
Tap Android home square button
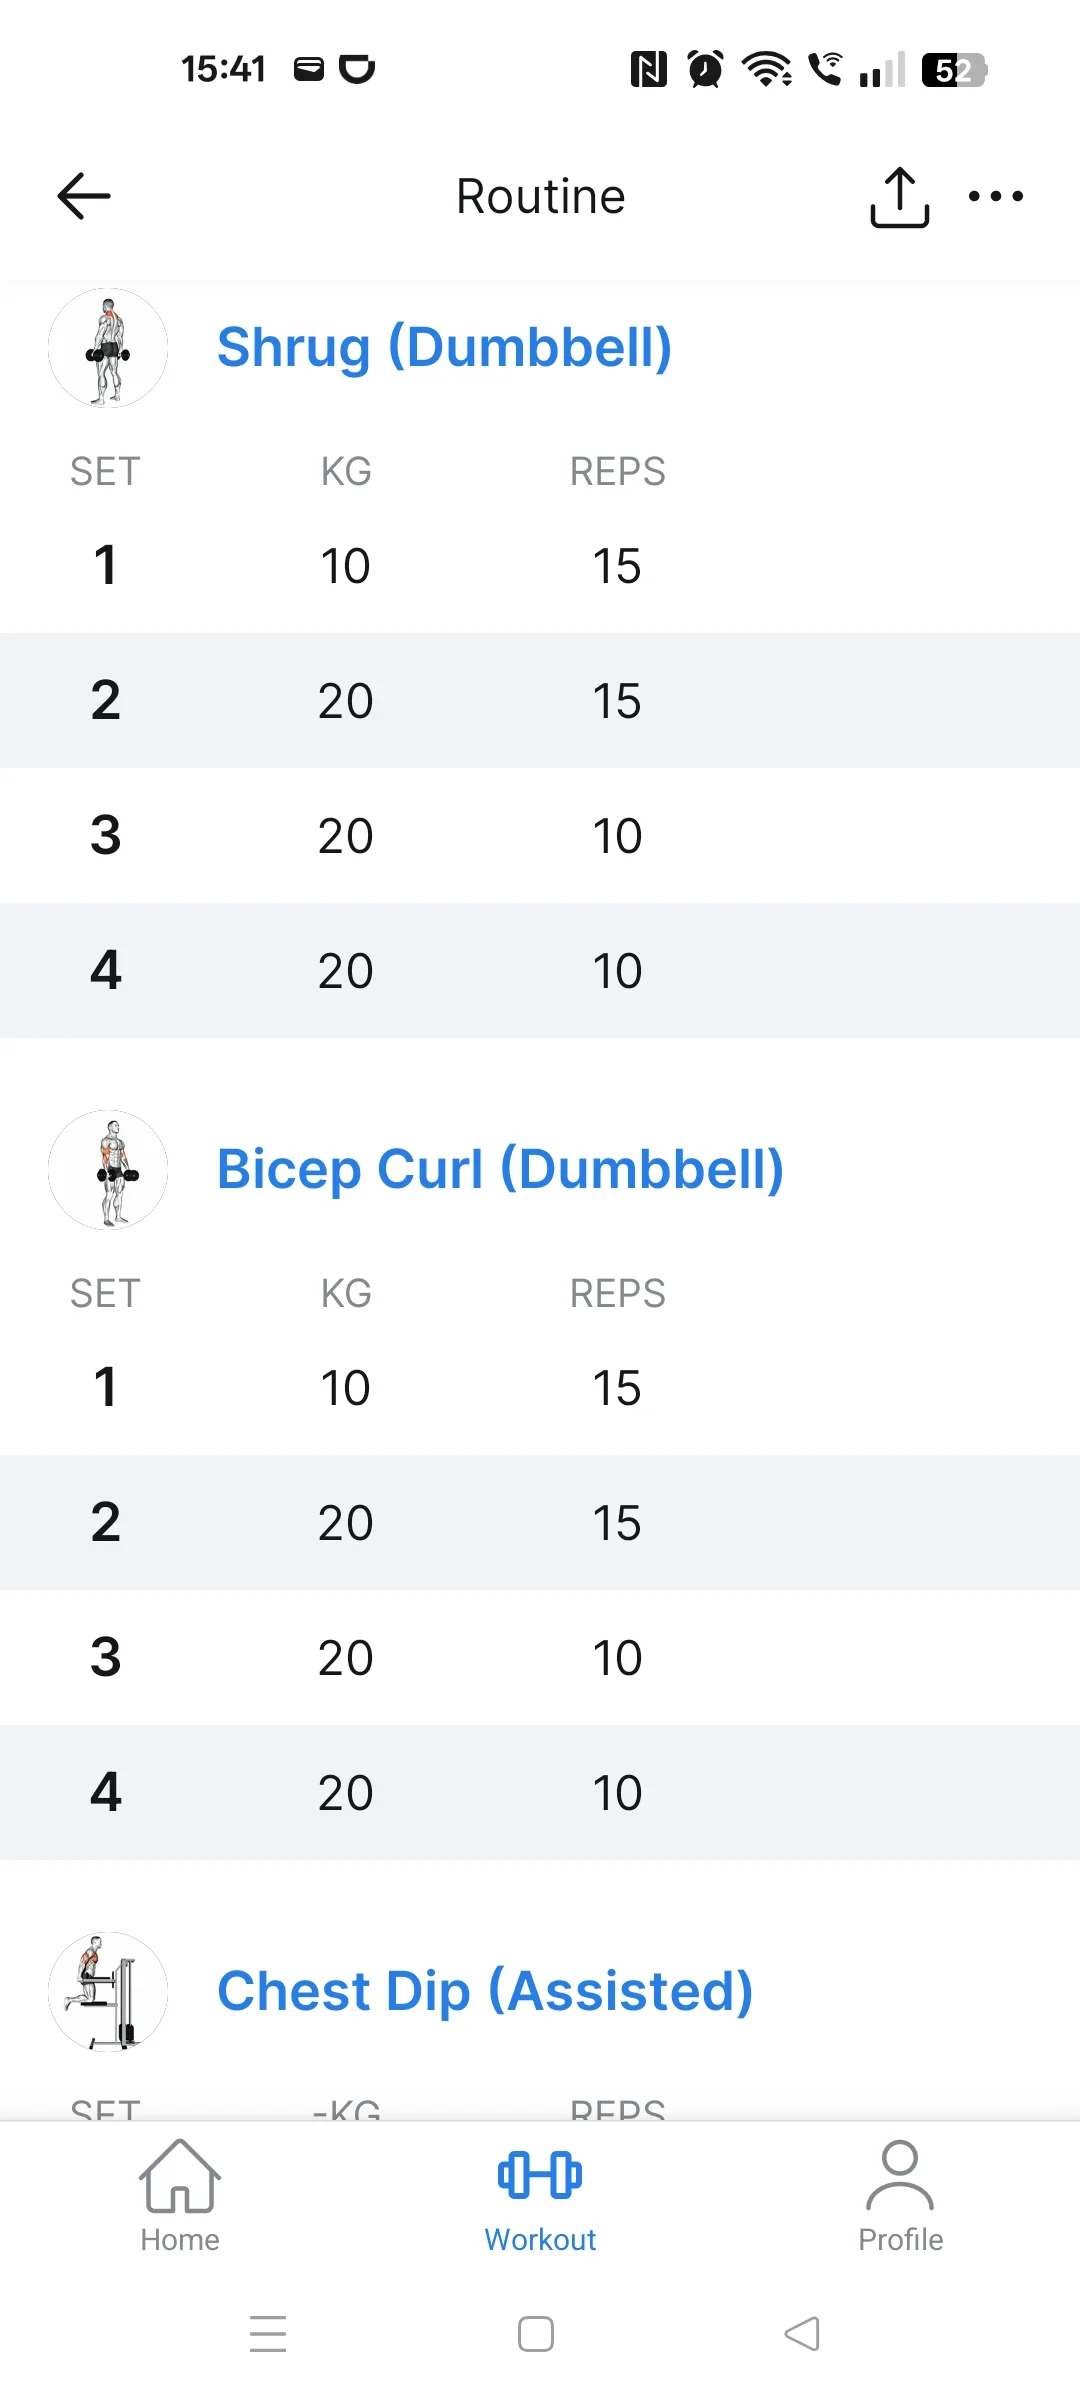[536, 2334]
